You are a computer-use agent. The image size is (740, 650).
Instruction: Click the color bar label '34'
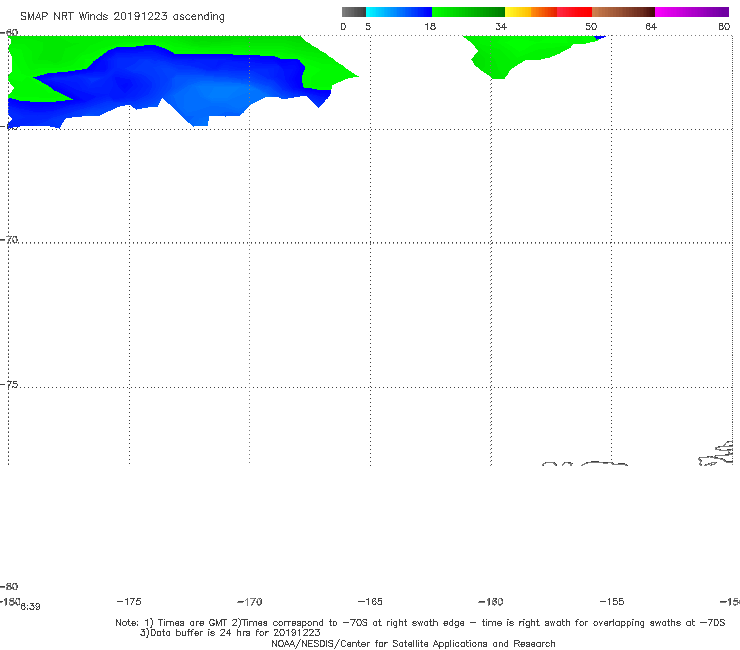coord(501,26)
